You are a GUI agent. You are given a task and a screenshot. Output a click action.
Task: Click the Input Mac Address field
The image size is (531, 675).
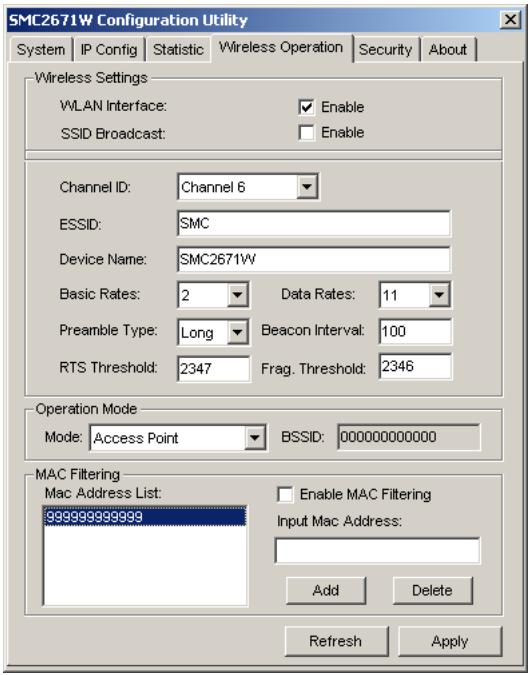click(377, 551)
